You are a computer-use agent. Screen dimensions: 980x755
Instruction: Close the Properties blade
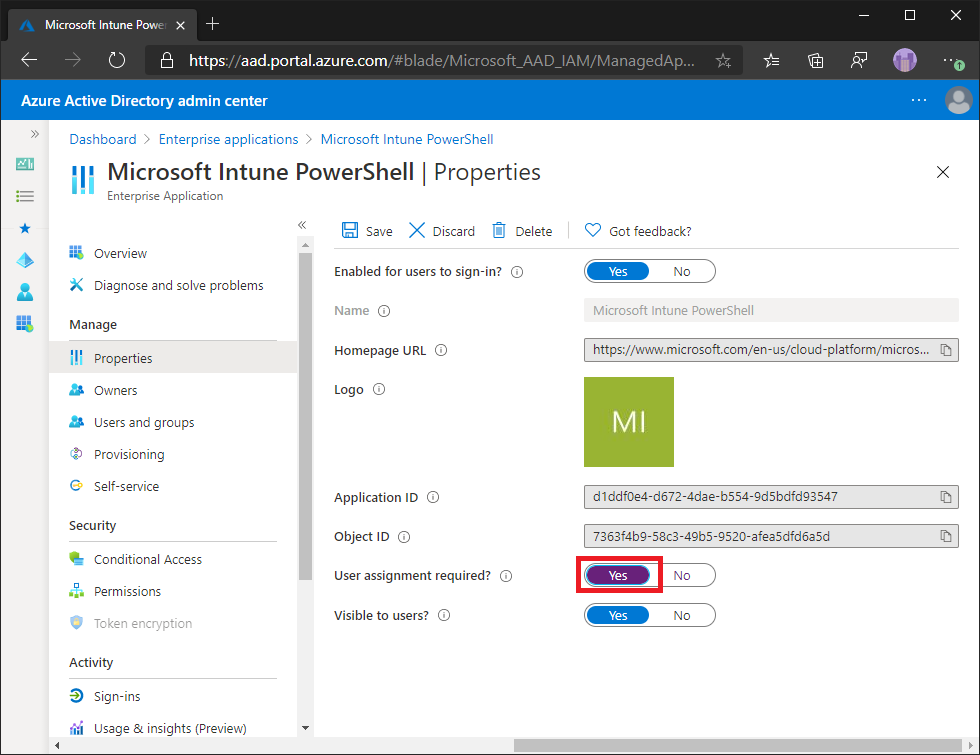(942, 172)
